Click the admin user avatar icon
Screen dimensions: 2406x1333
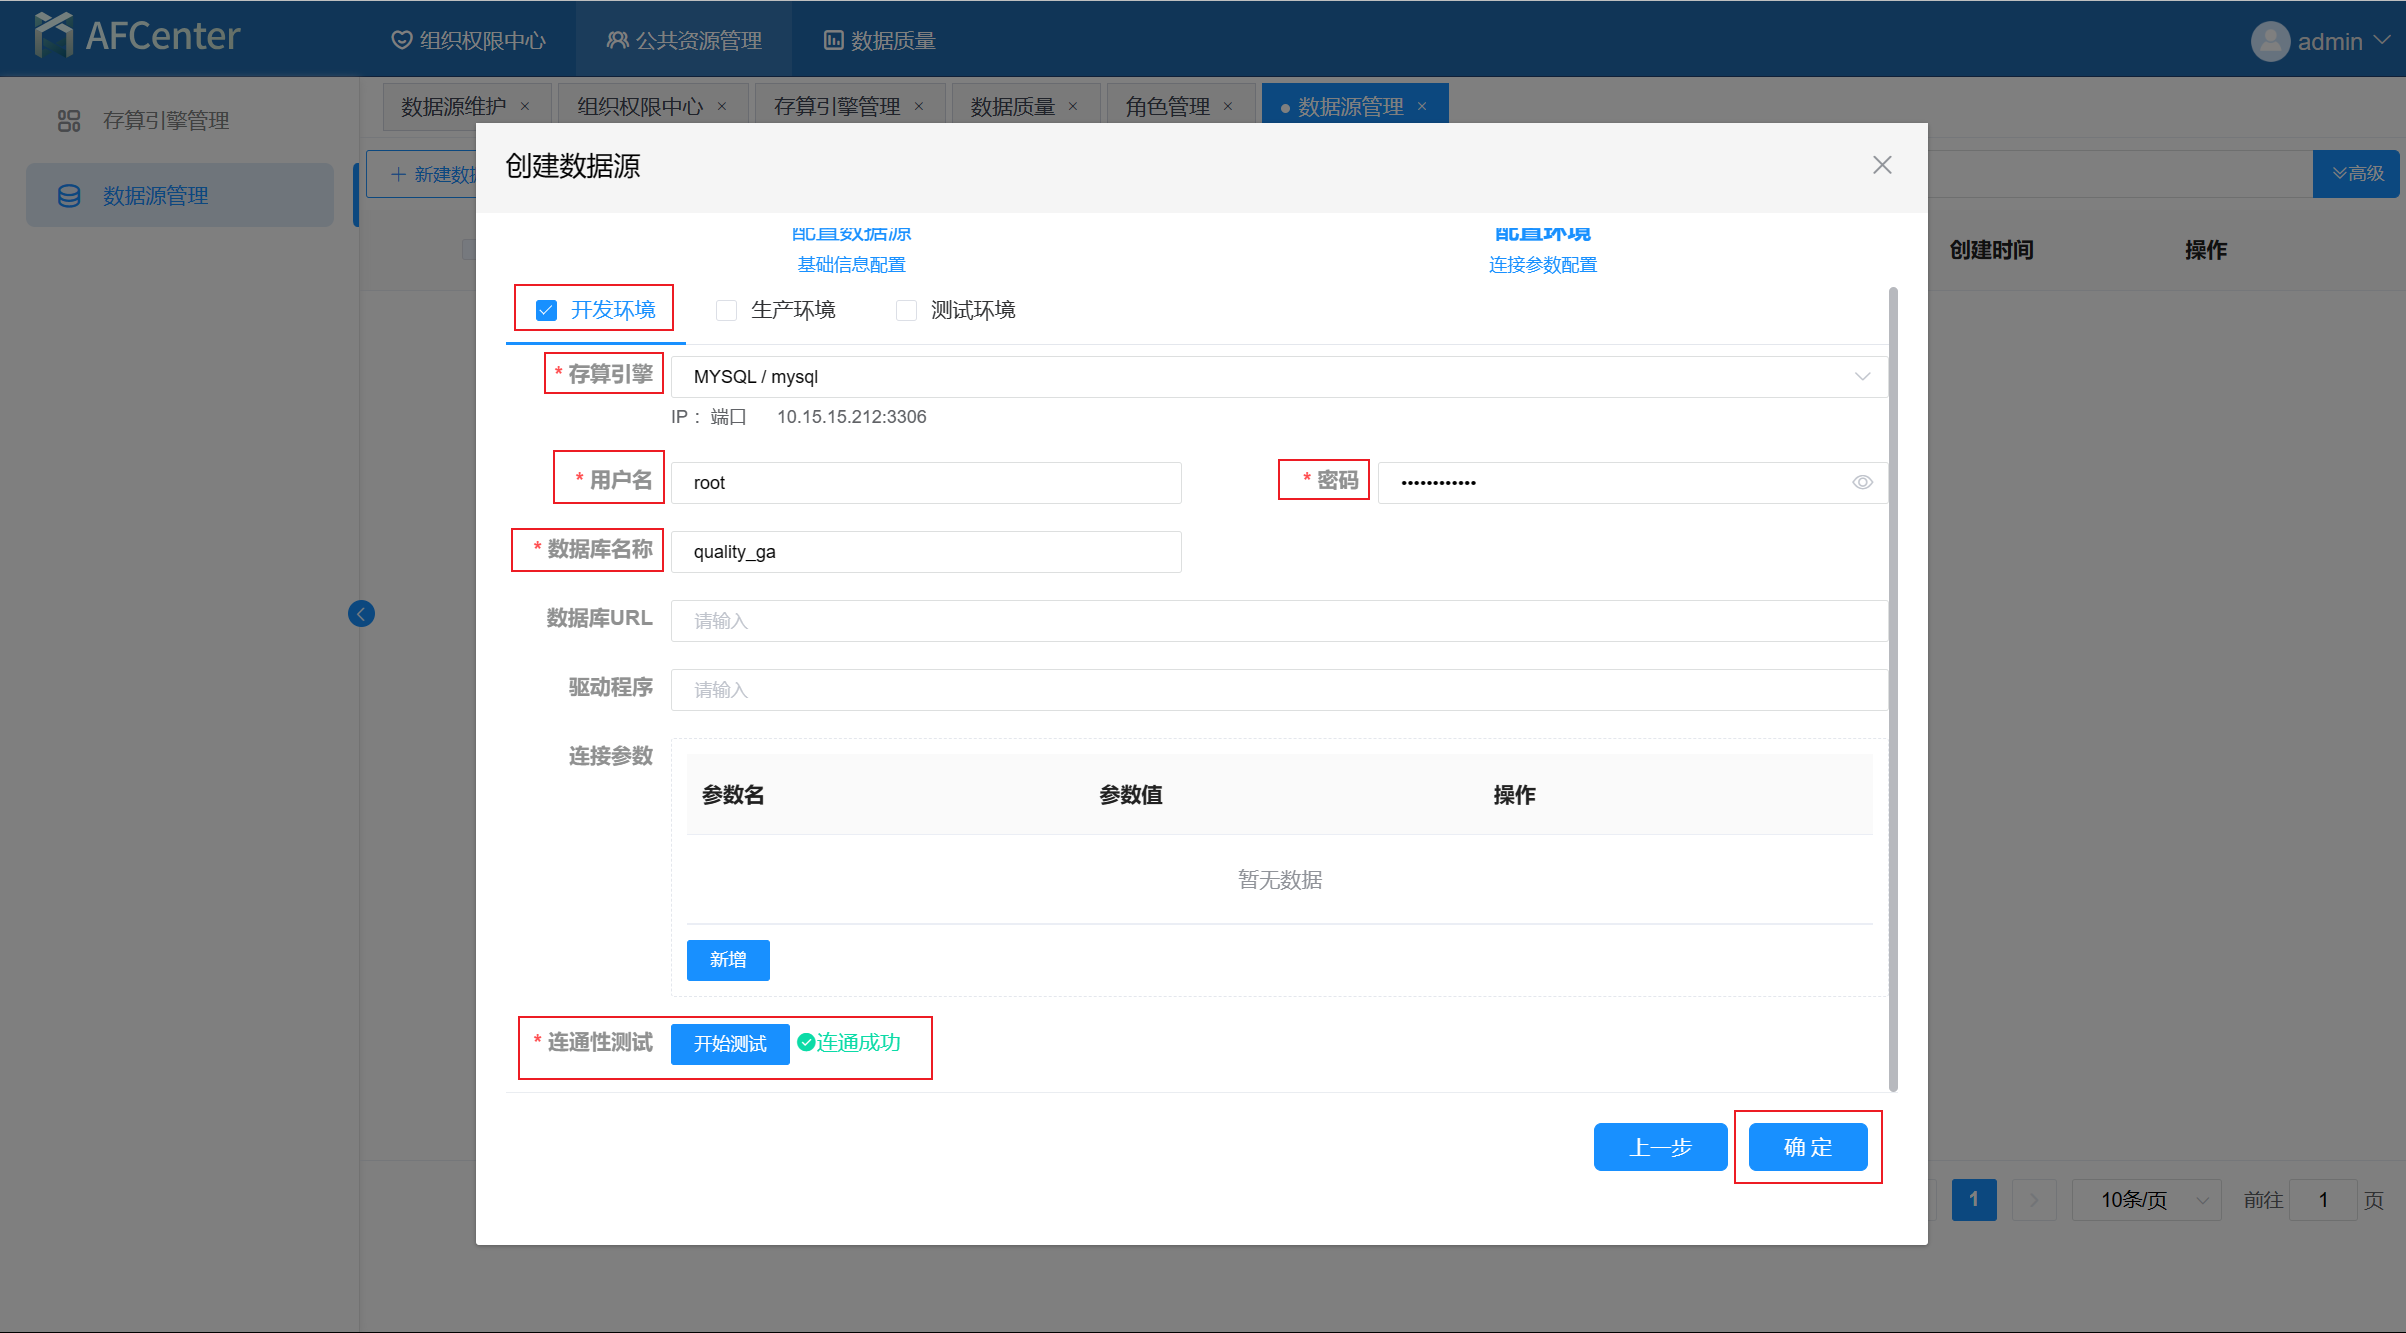click(x=2270, y=41)
